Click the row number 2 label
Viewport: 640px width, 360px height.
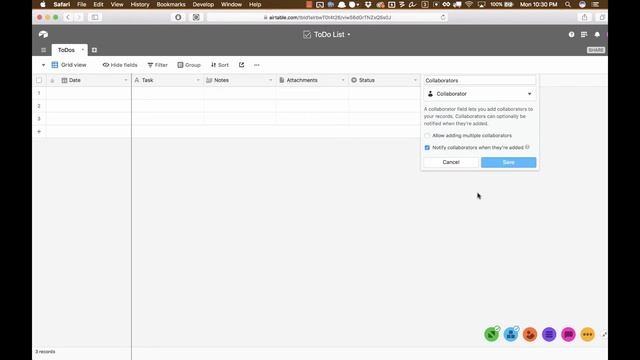(39, 106)
